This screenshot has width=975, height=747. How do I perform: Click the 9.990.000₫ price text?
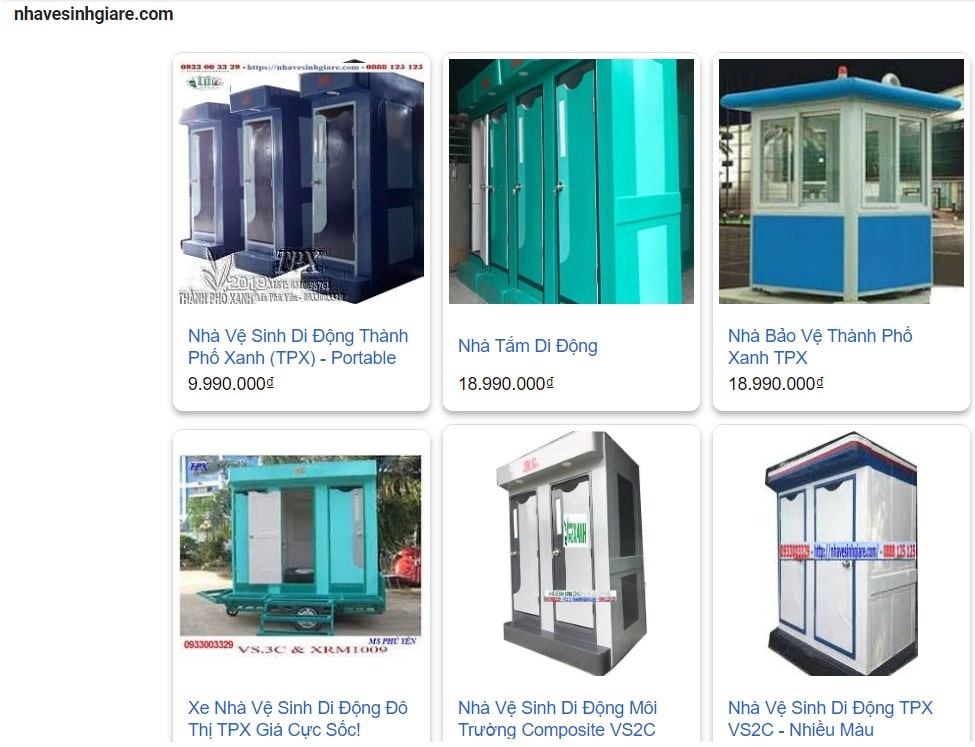click(x=231, y=383)
